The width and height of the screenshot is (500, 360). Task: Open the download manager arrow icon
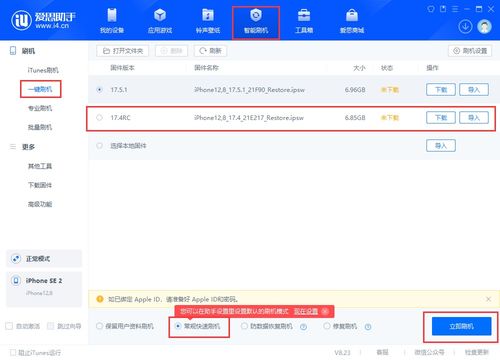[x=465, y=26]
